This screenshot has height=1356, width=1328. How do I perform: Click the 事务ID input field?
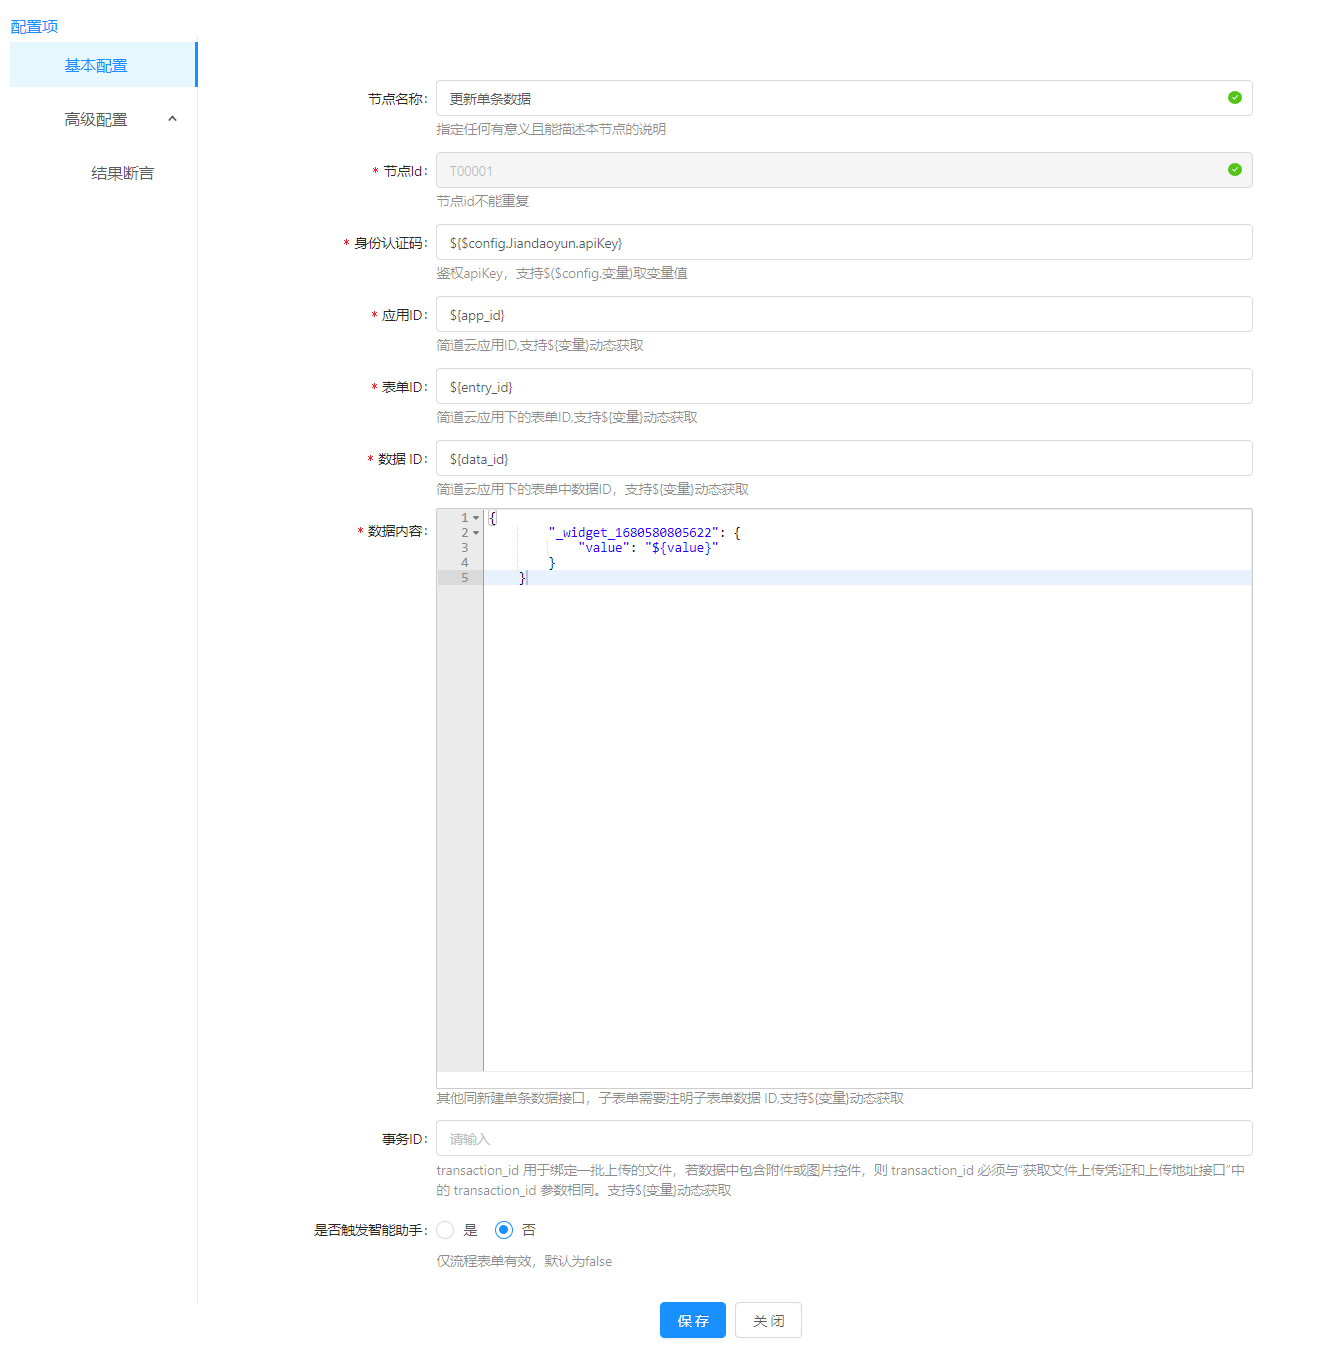click(x=844, y=1138)
